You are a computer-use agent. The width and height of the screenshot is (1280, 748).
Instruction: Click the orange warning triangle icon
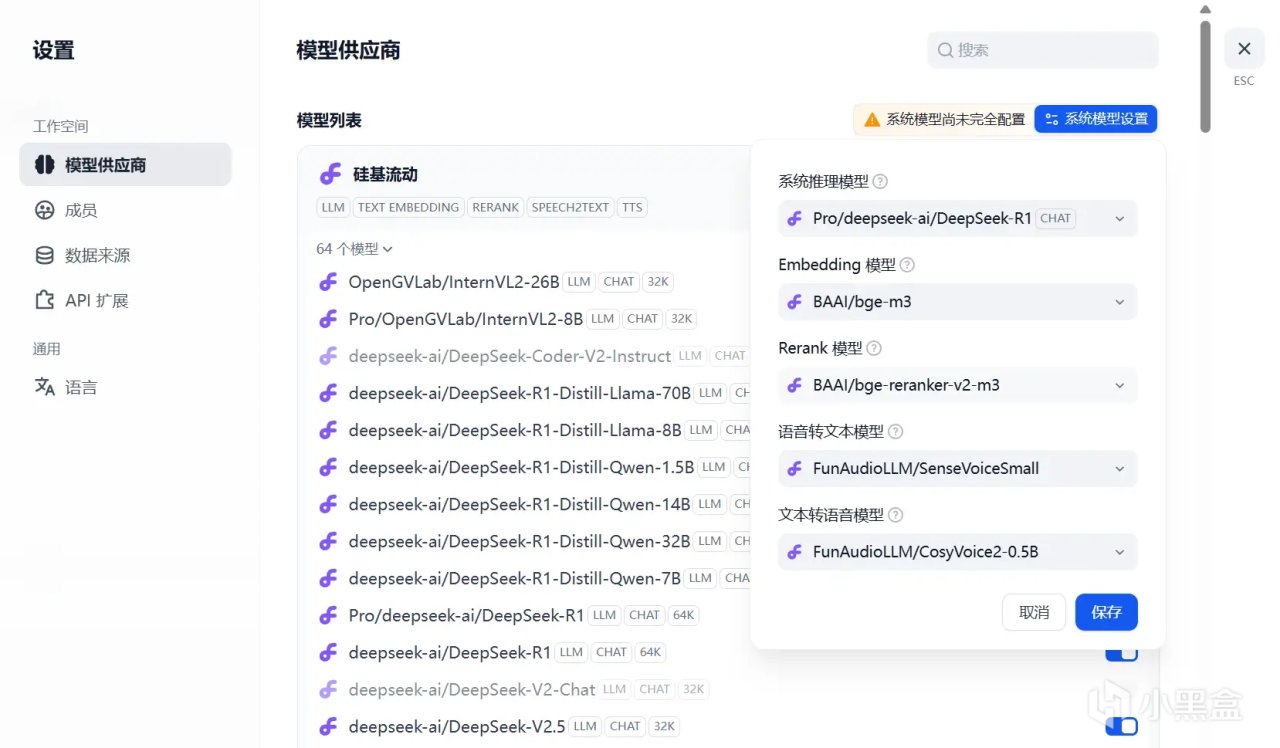[x=872, y=119]
